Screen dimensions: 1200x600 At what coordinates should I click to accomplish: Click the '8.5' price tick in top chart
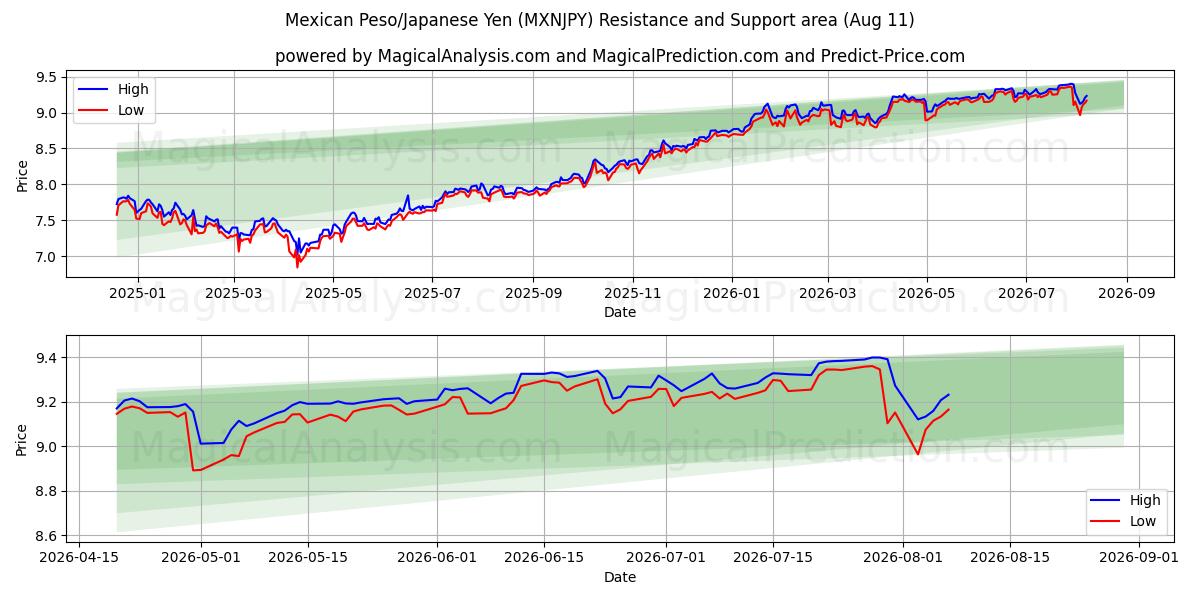(45, 149)
